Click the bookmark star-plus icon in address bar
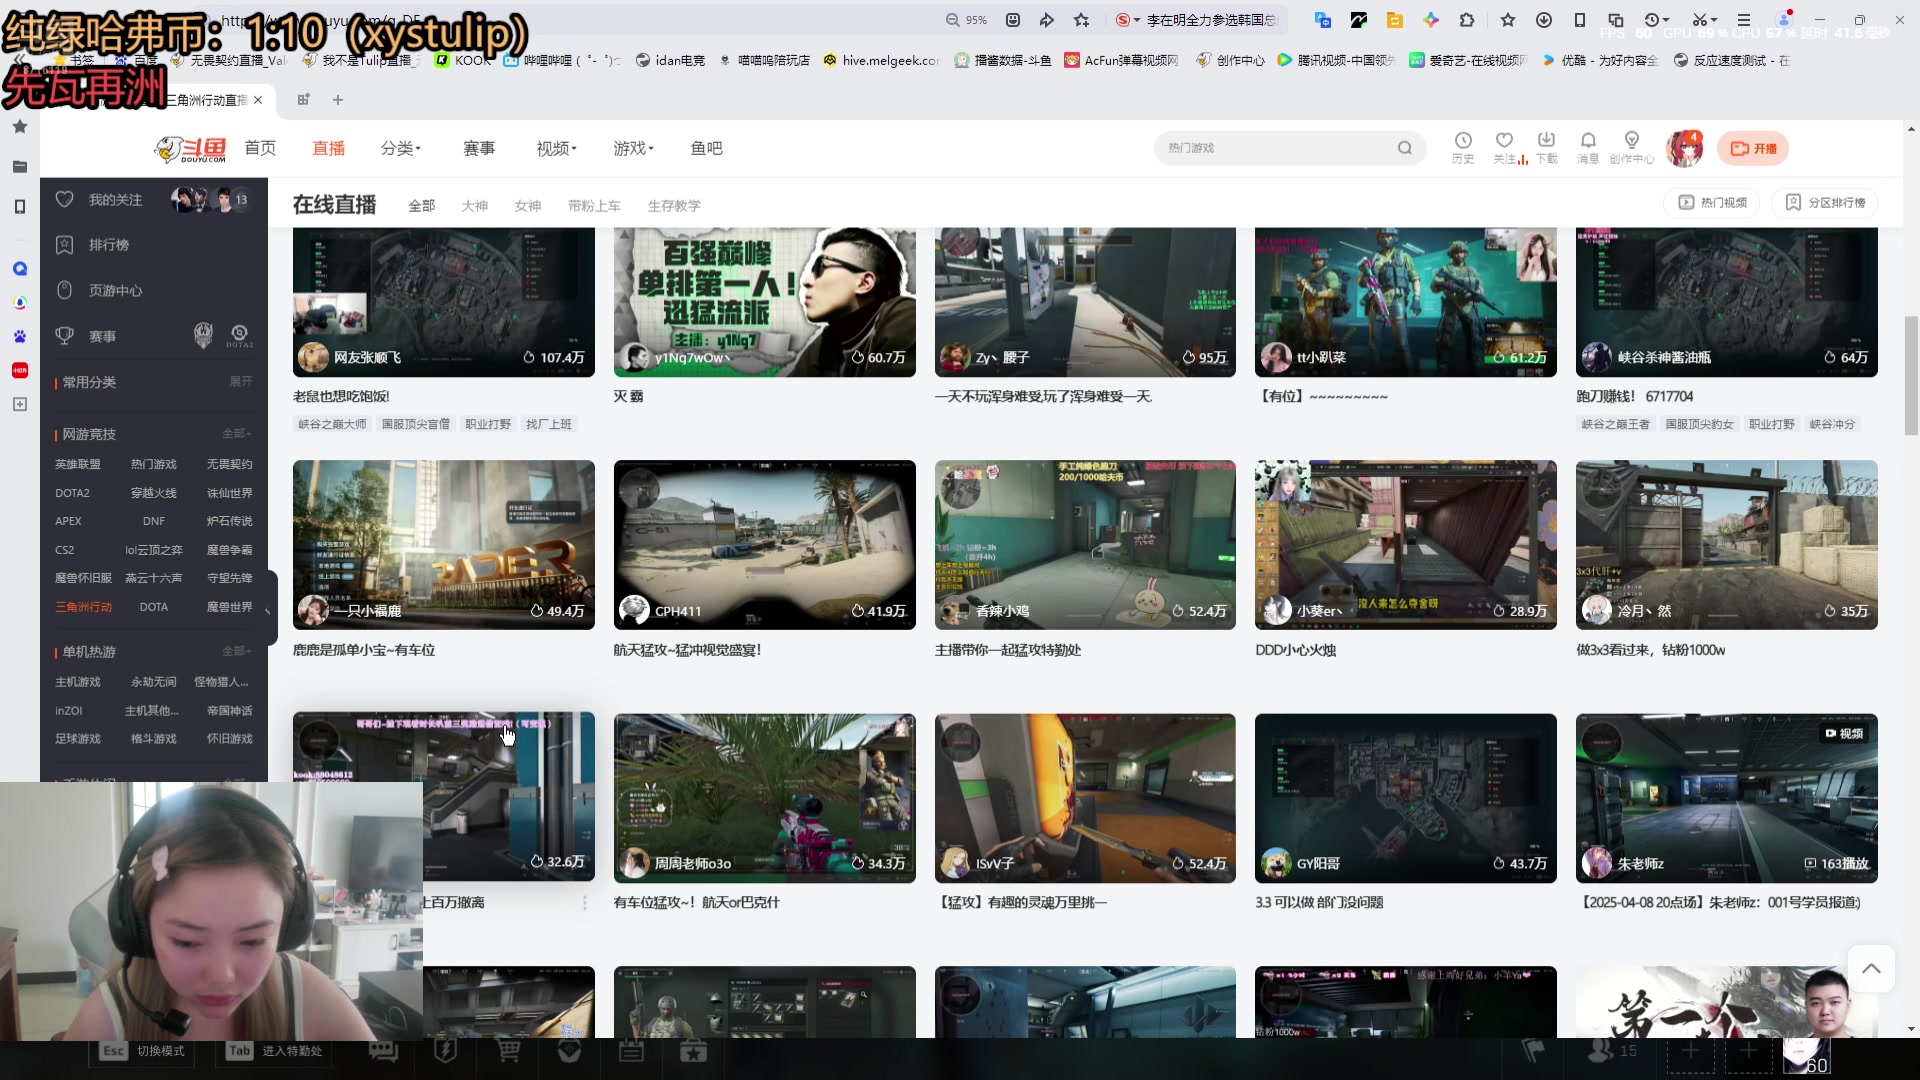The image size is (1920, 1080). tap(1081, 20)
